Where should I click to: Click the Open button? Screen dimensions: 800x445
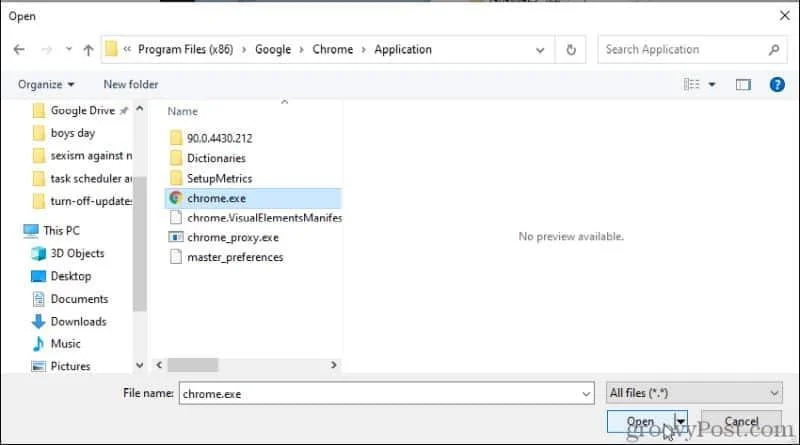pyautogui.click(x=640, y=422)
